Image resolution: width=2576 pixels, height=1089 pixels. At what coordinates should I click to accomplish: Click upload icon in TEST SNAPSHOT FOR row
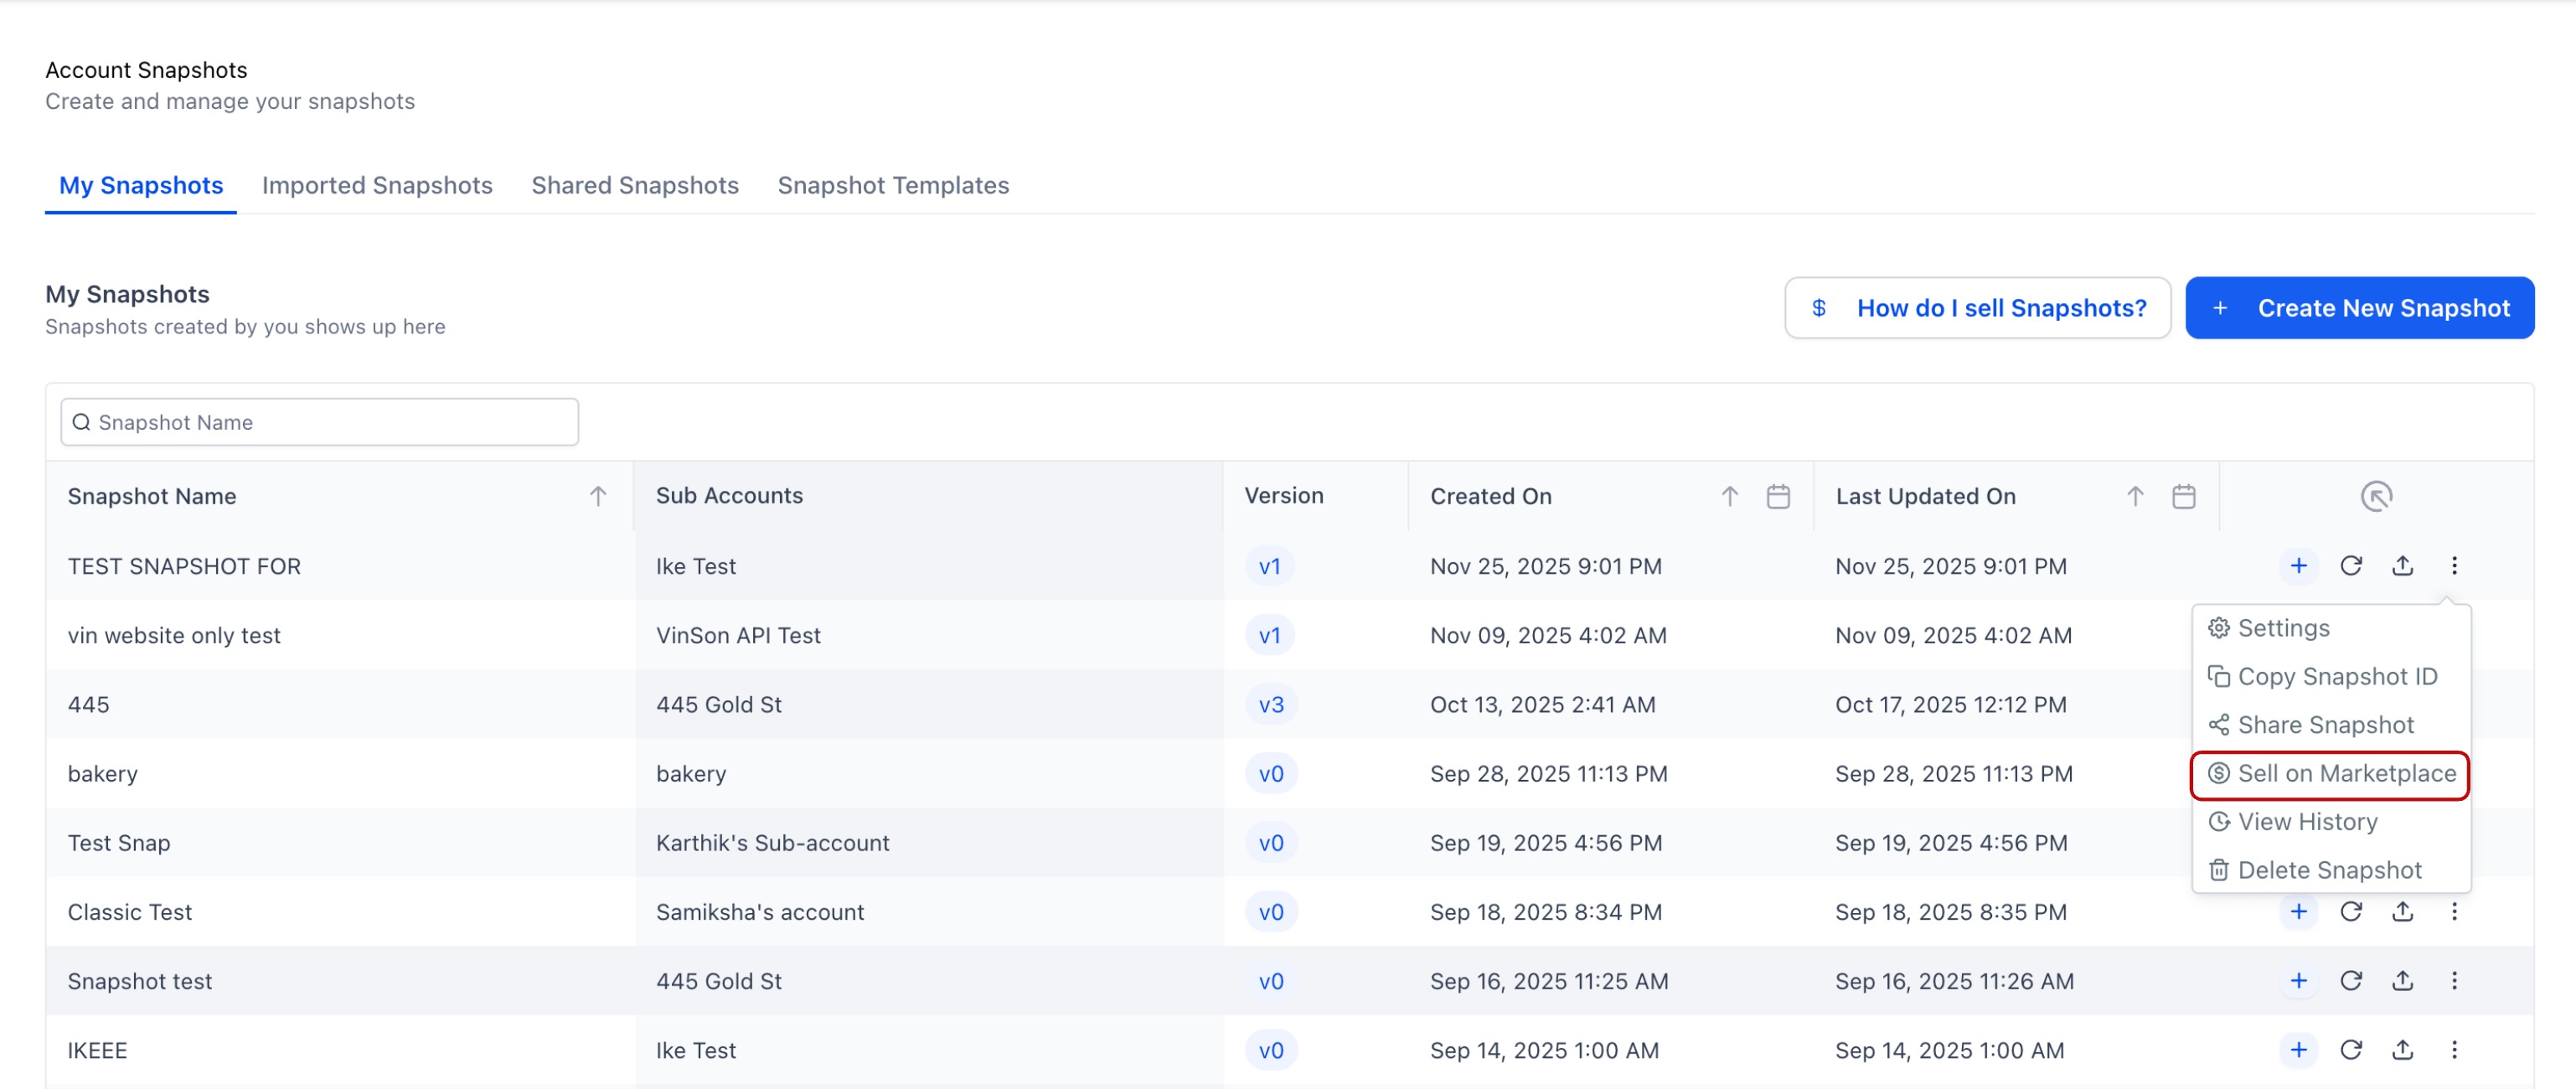pyautogui.click(x=2402, y=566)
